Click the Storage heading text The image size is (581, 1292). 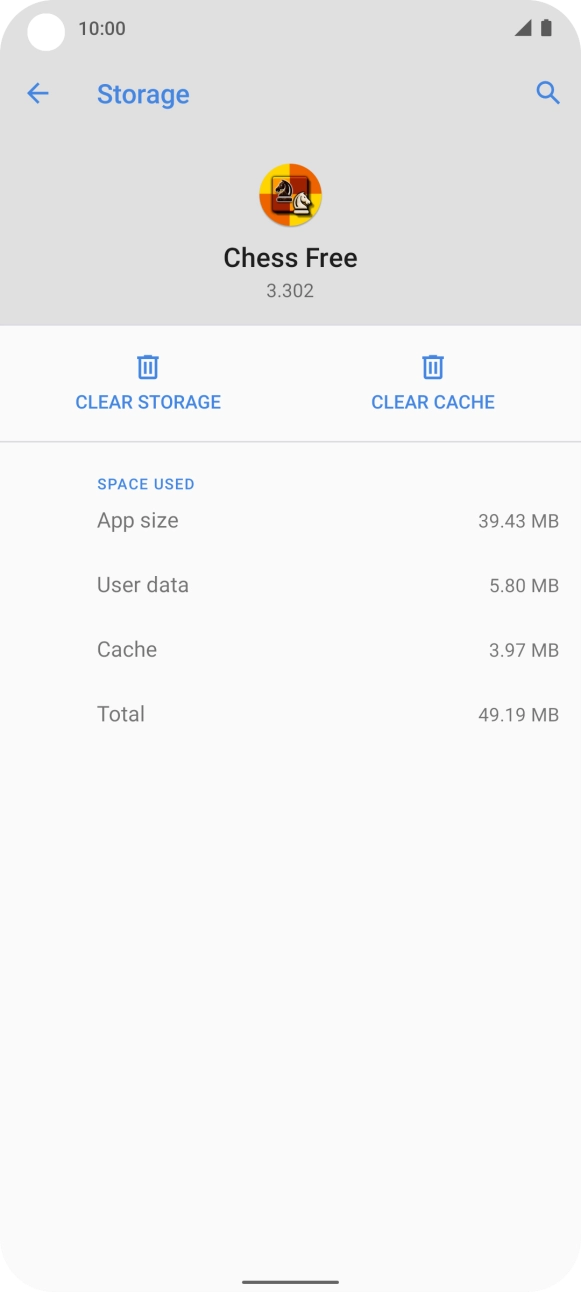[x=143, y=93]
